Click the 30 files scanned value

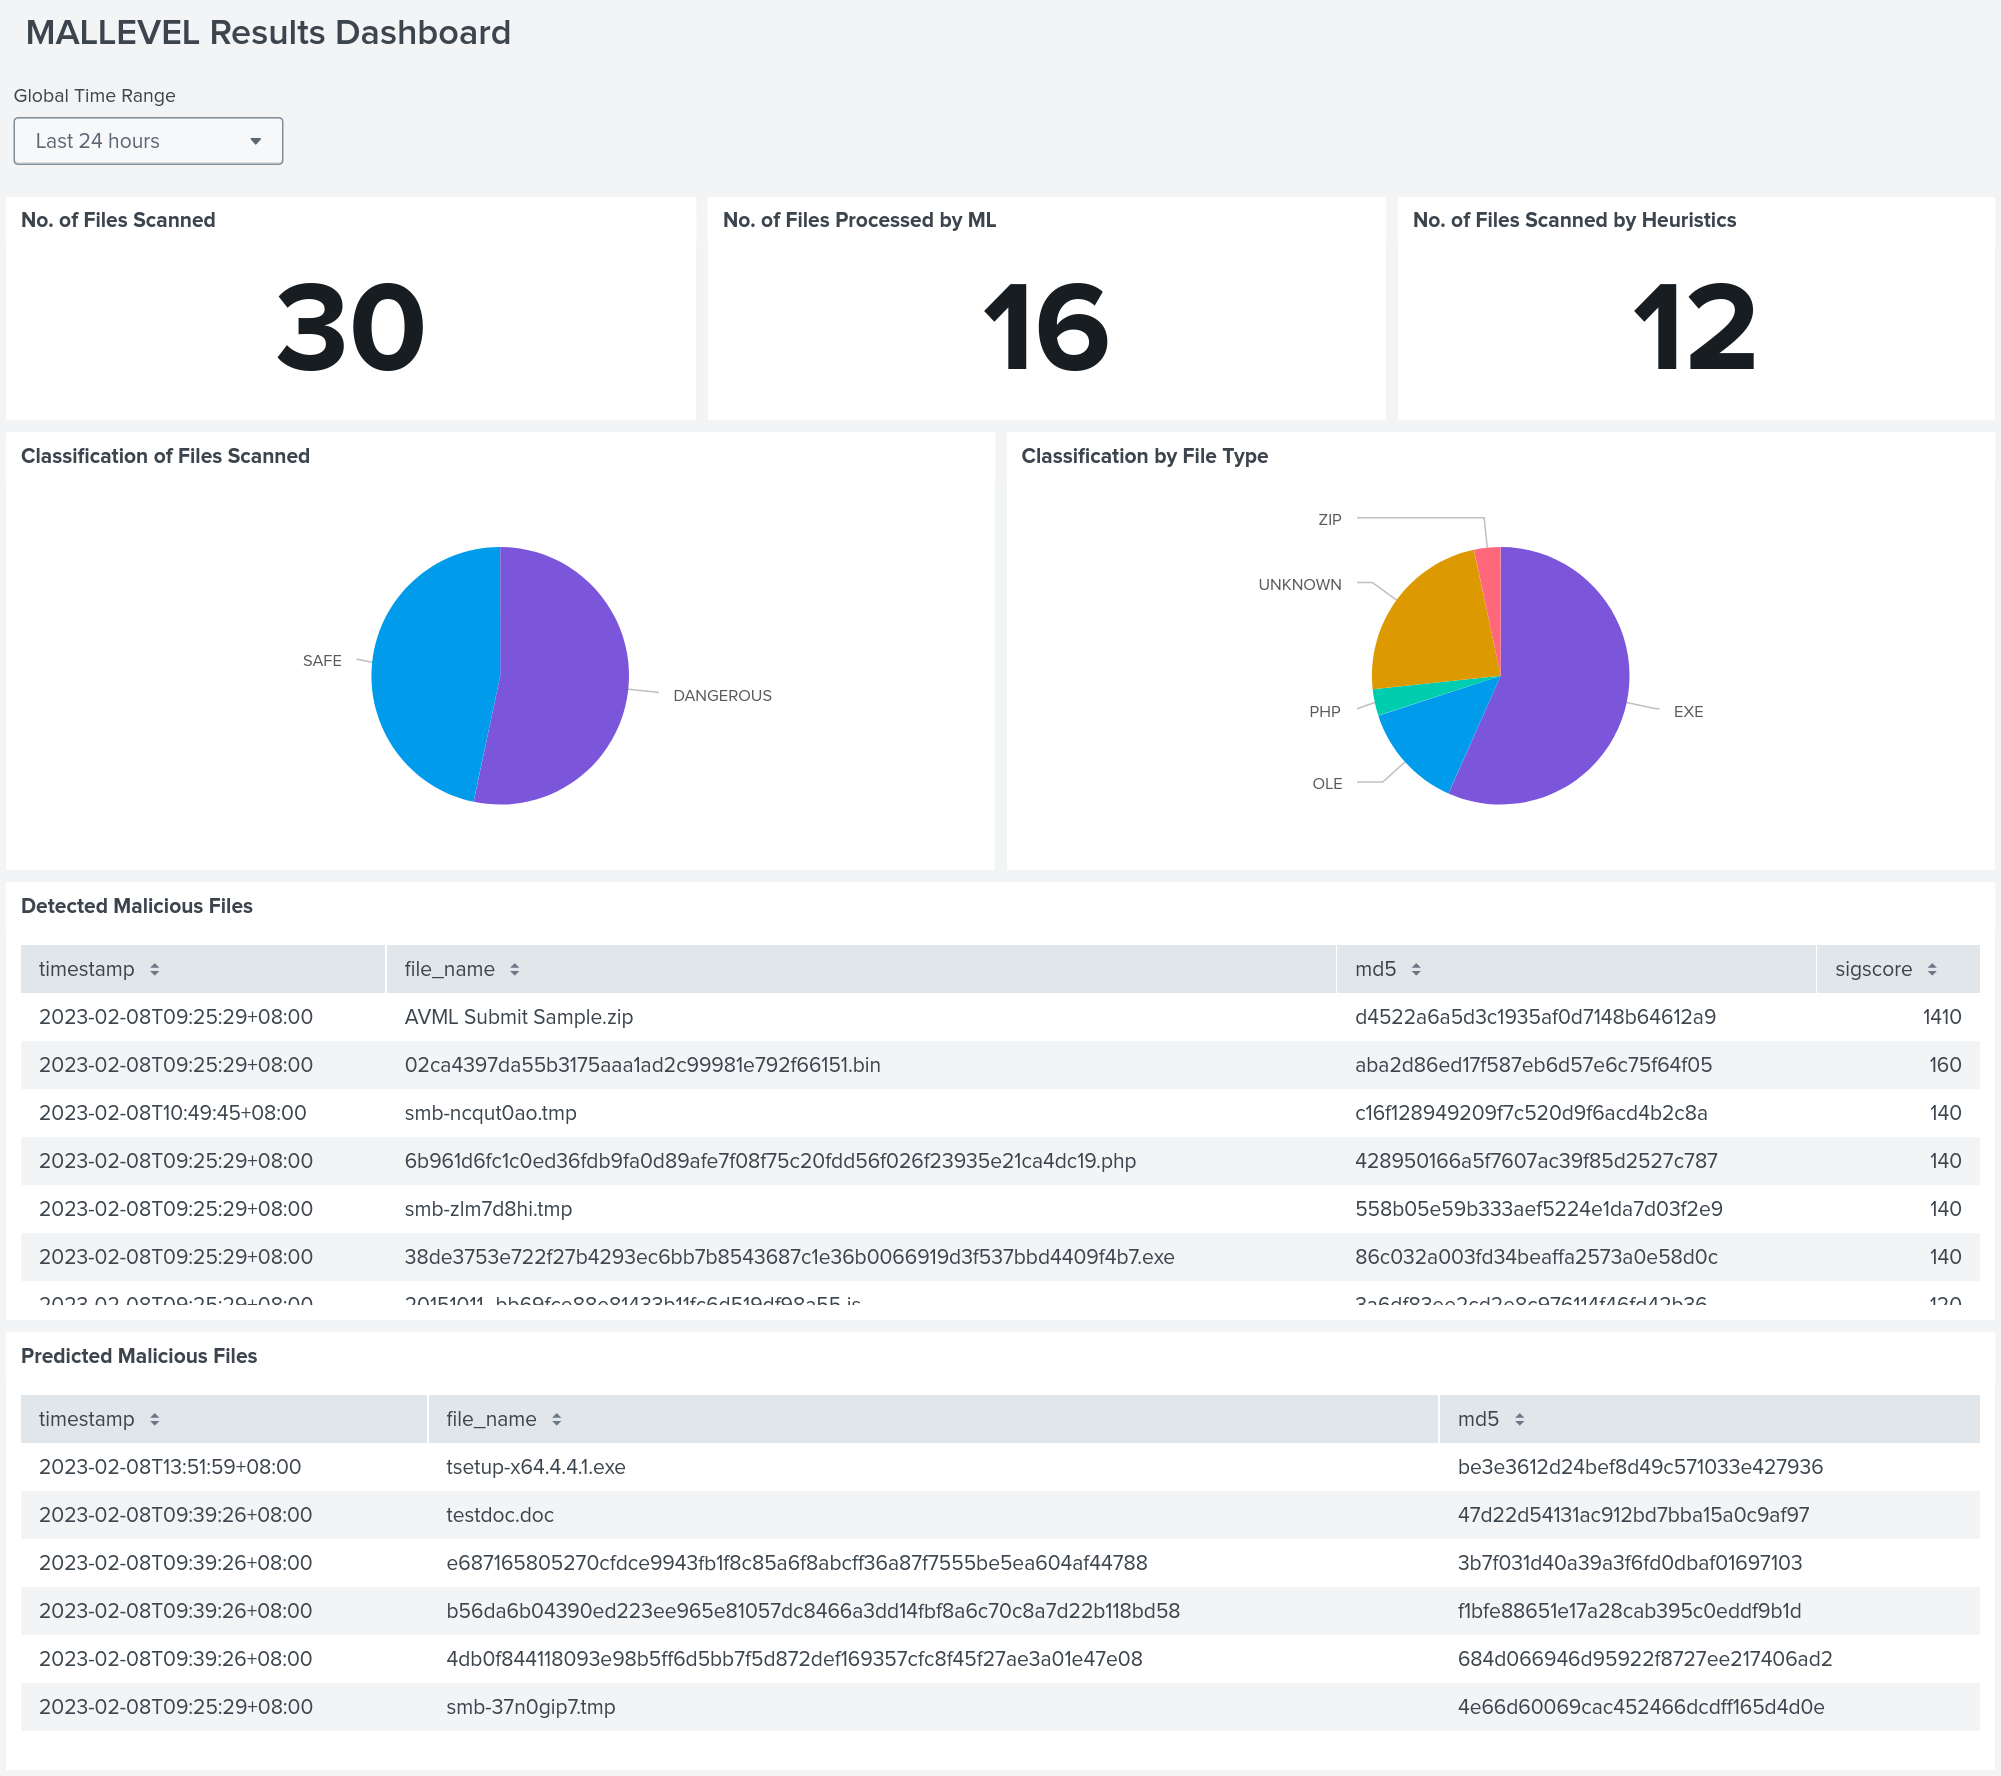click(x=350, y=328)
